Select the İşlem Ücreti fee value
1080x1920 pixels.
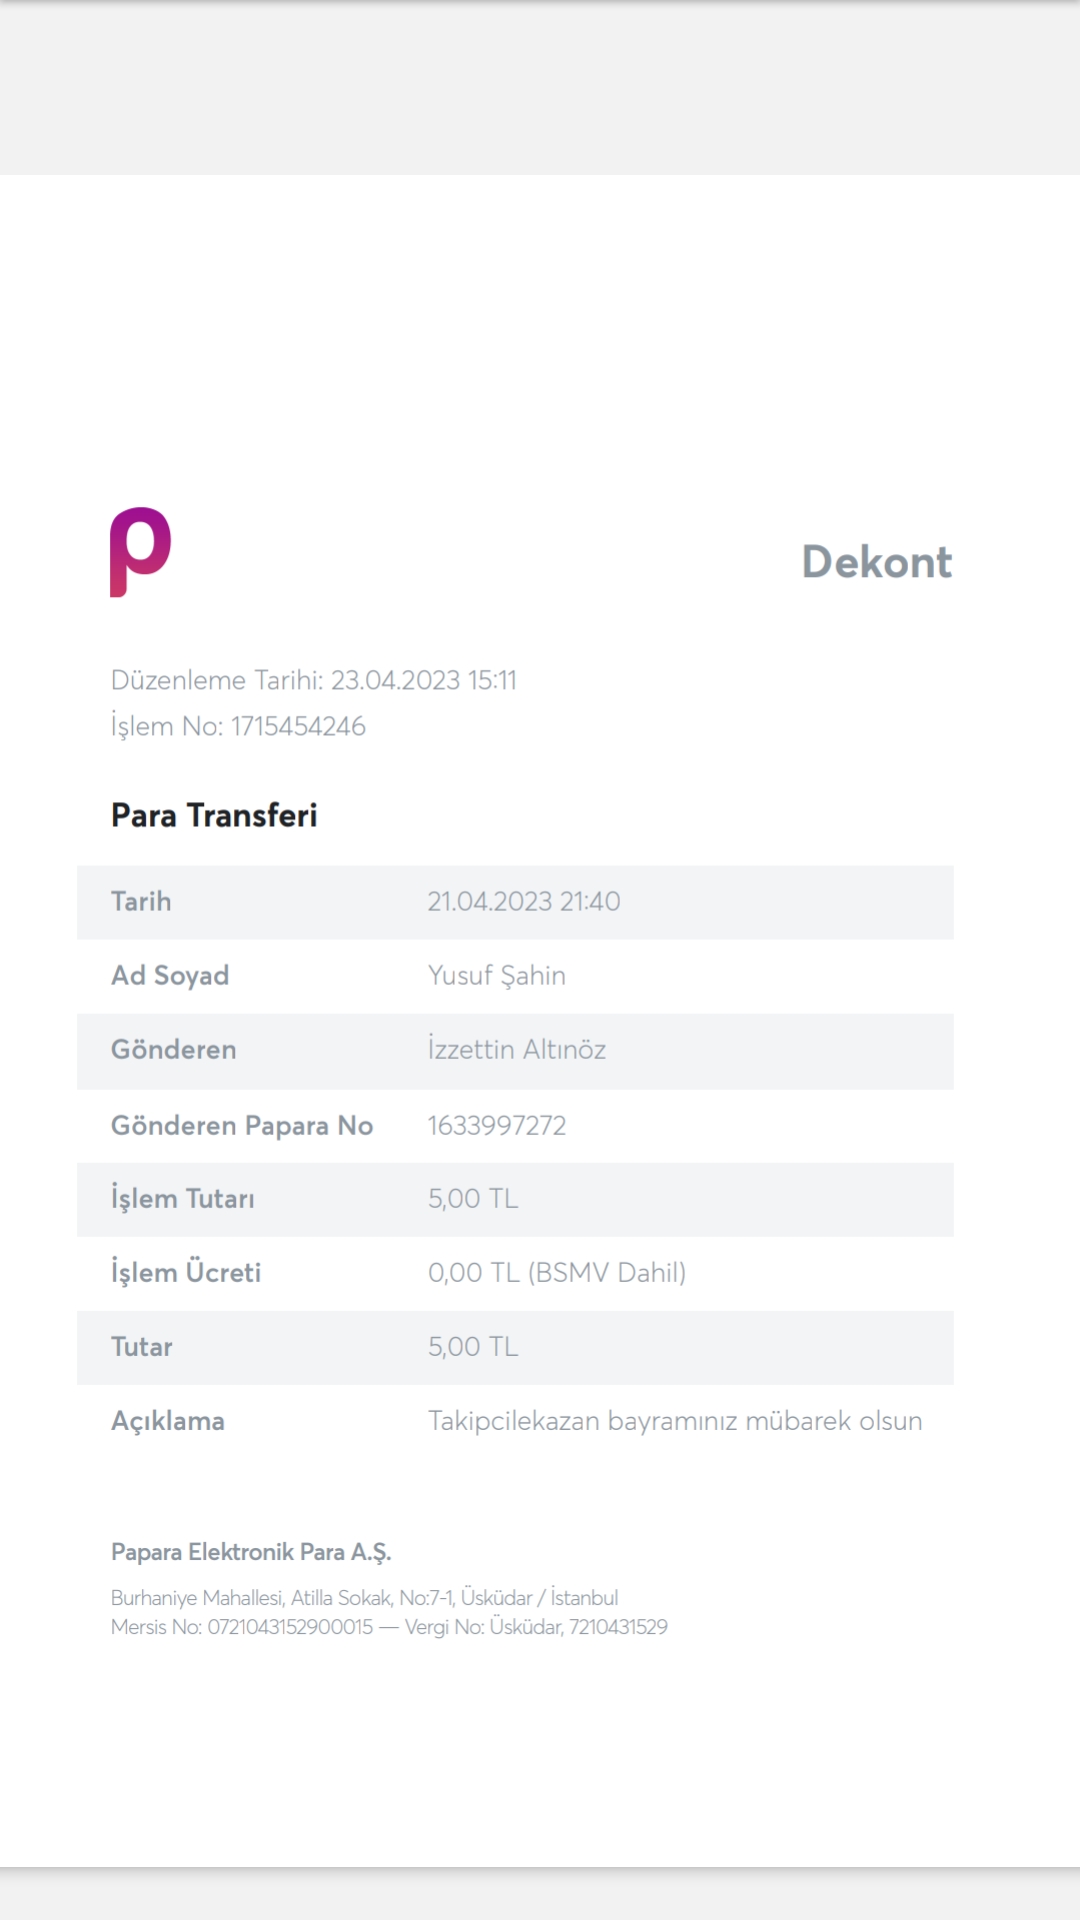tap(557, 1272)
